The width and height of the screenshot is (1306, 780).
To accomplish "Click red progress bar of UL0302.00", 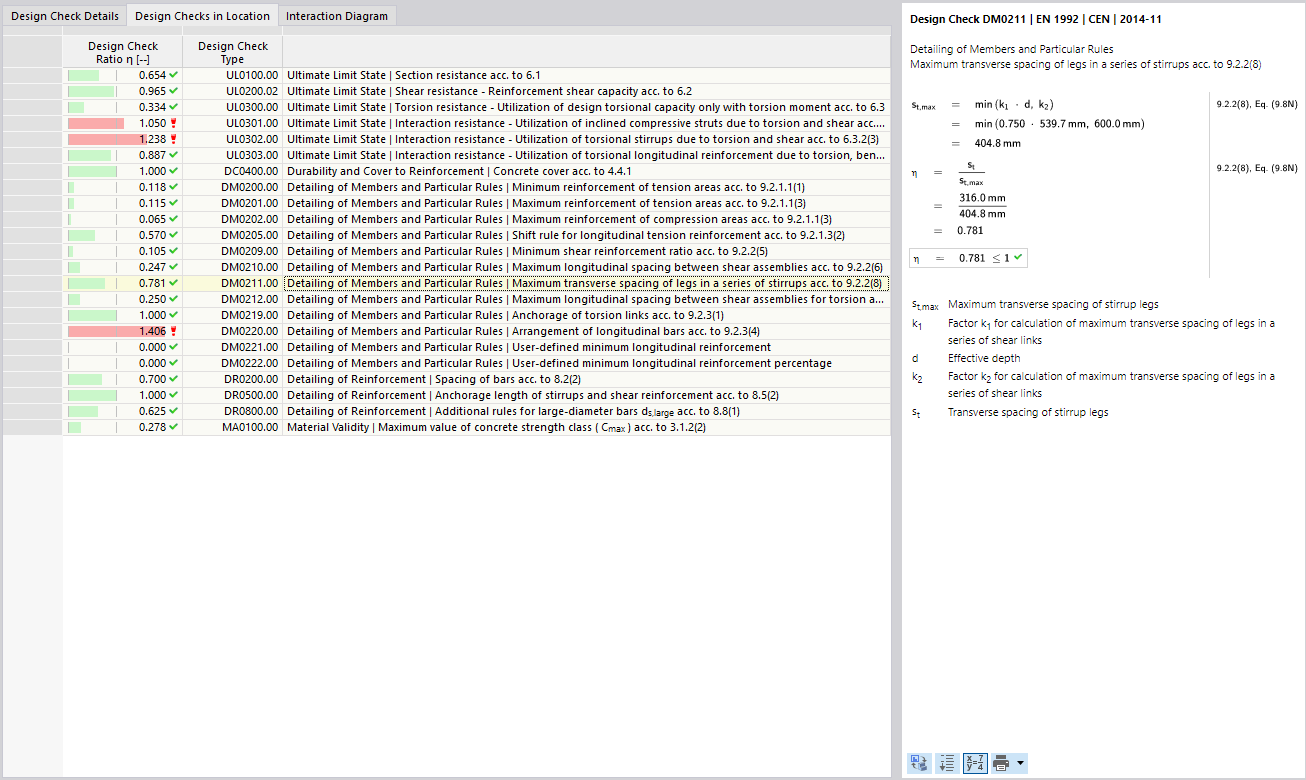I will click(x=106, y=139).
